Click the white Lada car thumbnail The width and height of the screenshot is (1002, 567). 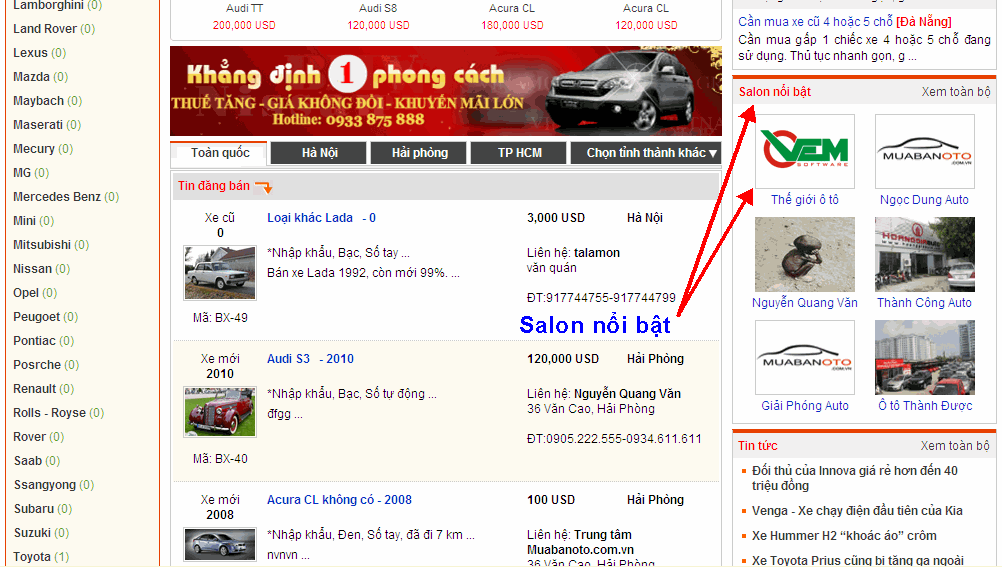220,272
